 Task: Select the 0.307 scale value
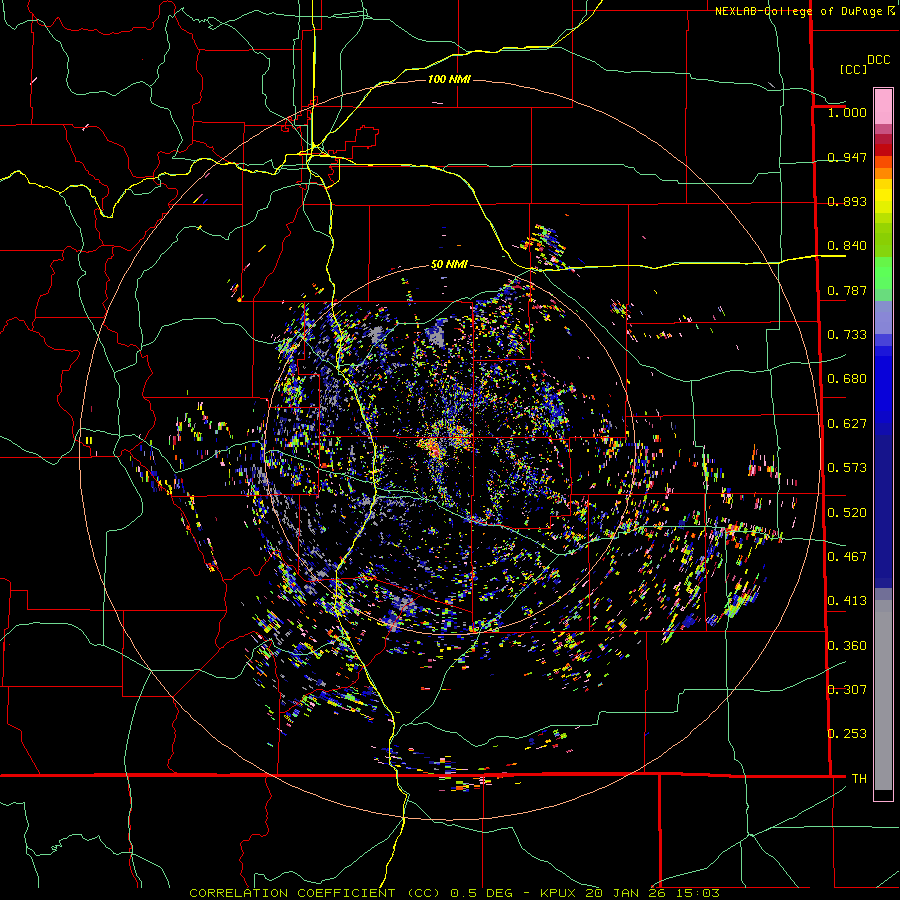[x=847, y=690]
